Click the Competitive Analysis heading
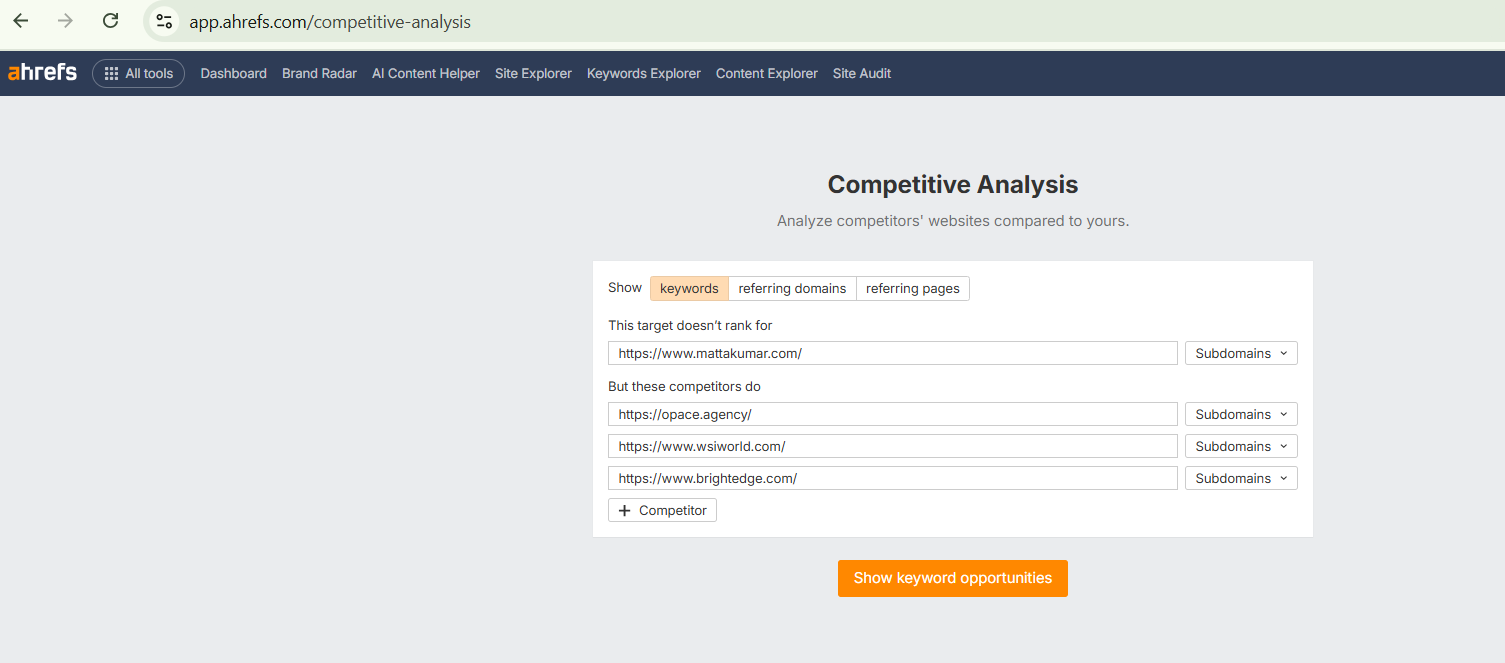This screenshot has height=663, width=1505. pos(953,185)
